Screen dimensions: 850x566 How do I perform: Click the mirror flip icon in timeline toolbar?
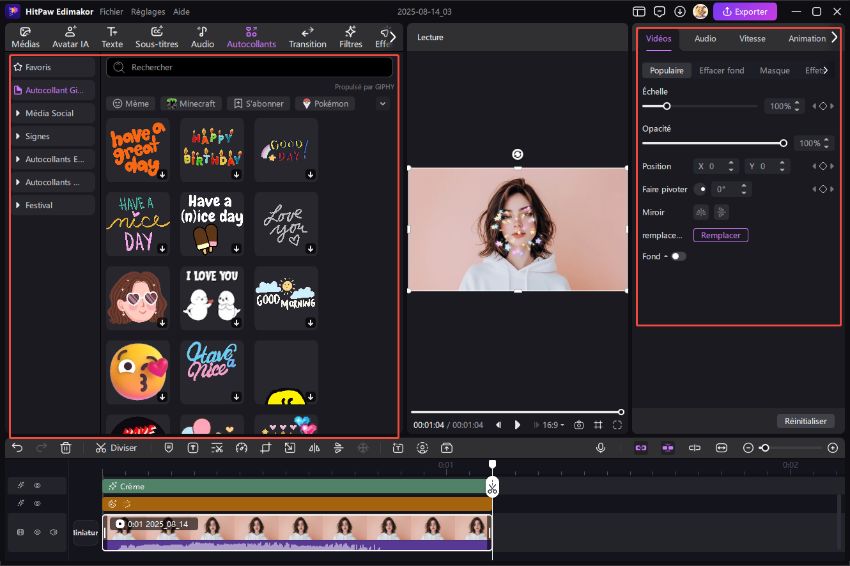(314, 448)
